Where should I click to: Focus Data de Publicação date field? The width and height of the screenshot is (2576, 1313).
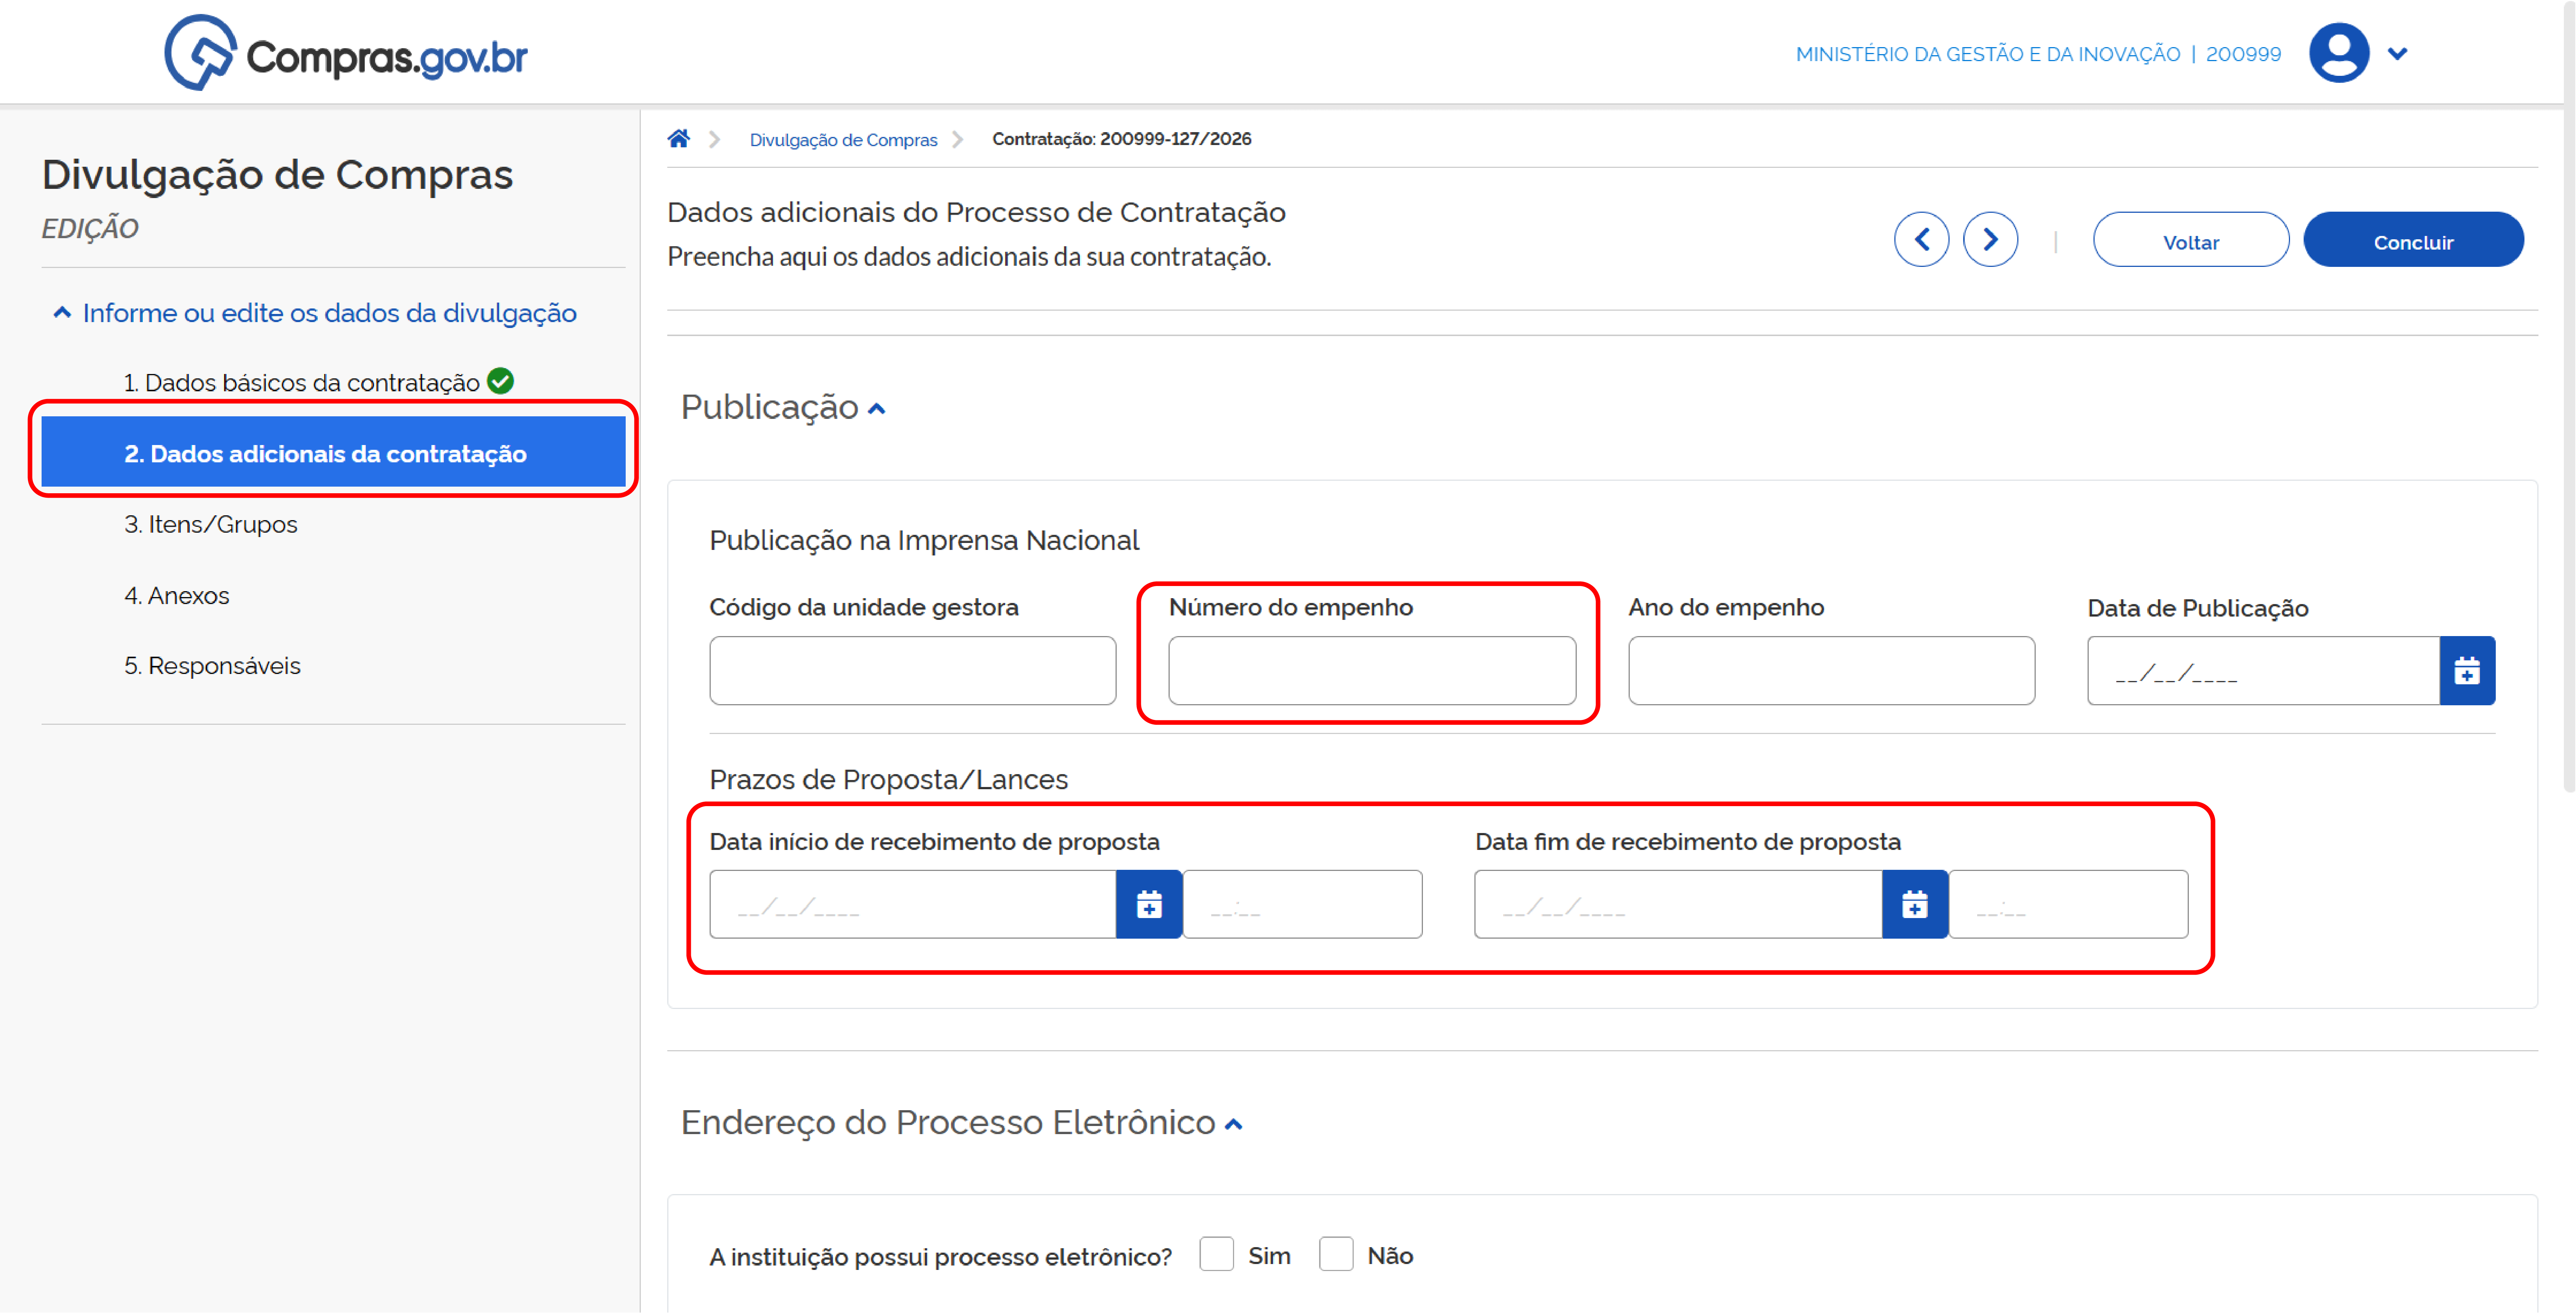tap(2264, 671)
